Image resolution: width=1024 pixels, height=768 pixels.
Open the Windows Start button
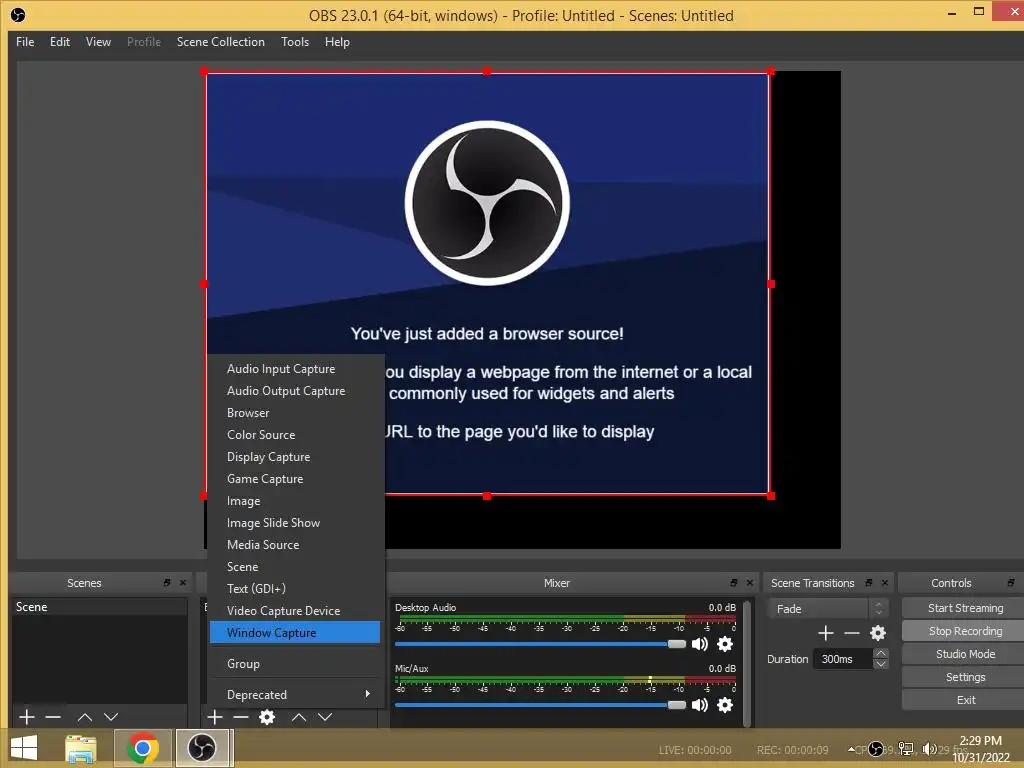coord(24,748)
